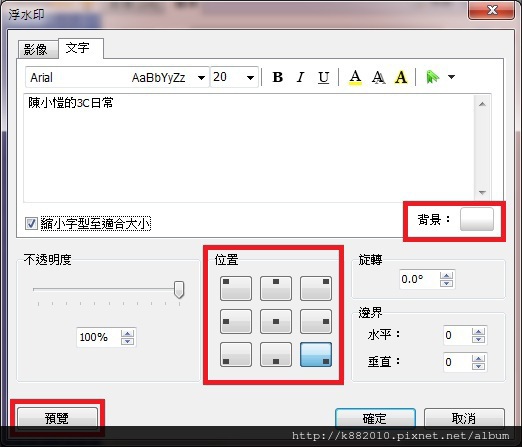
Task: Set watermark position to top-right
Action: (316, 288)
